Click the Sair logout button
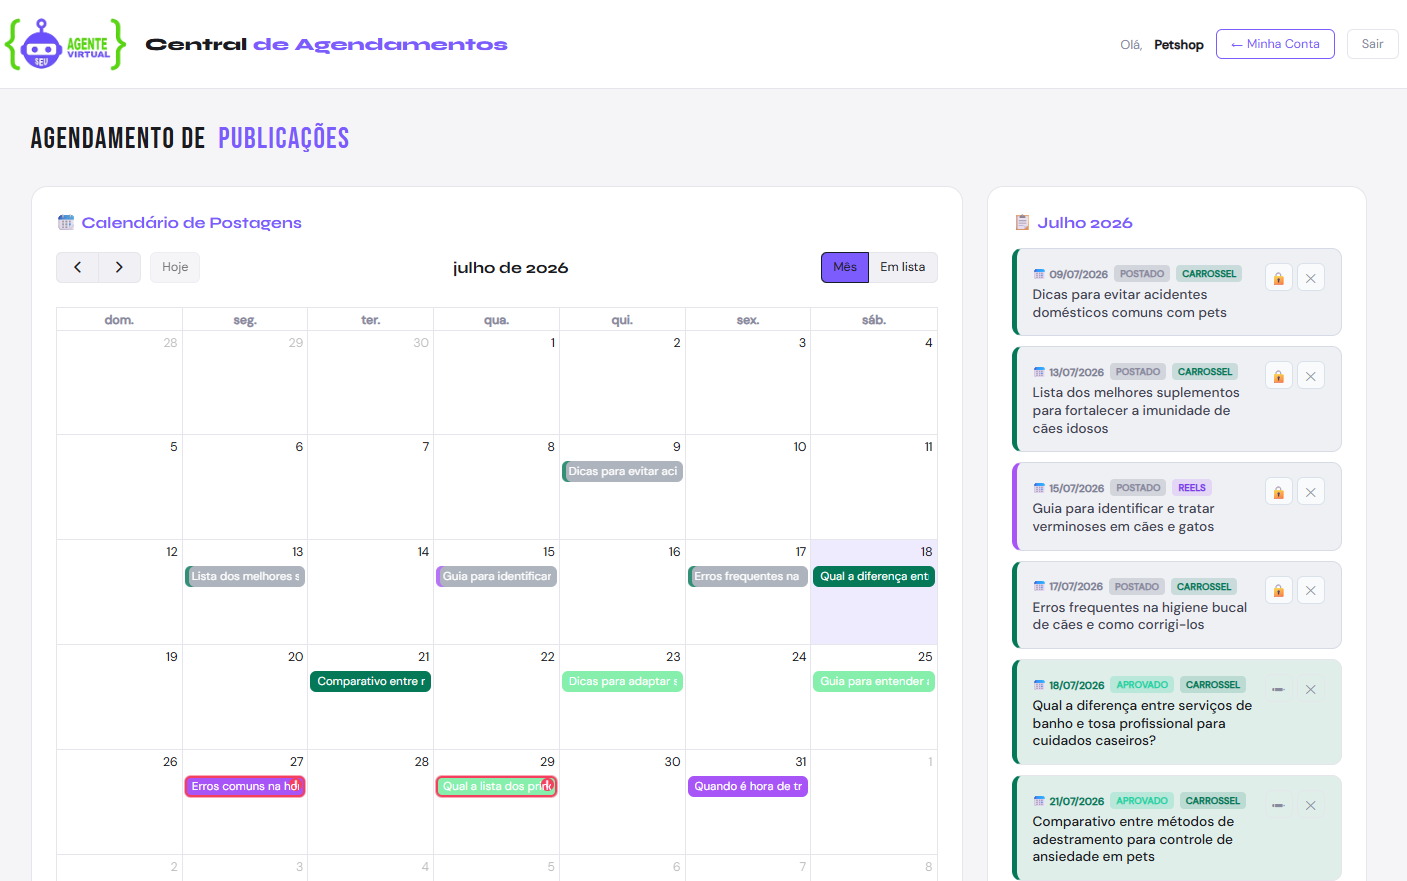 1372,44
